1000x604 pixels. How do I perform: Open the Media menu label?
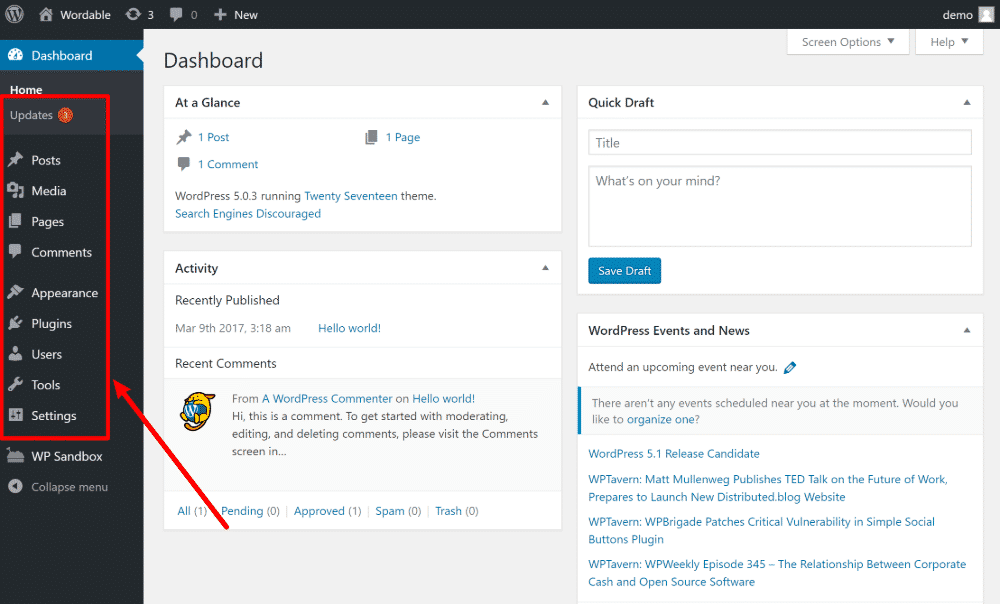tap(48, 191)
